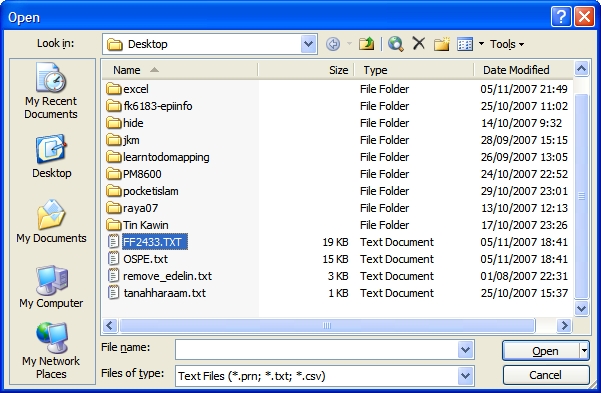Open My Recent Documents in places bar
Screen dimensions: 601x393
[x=51, y=91]
